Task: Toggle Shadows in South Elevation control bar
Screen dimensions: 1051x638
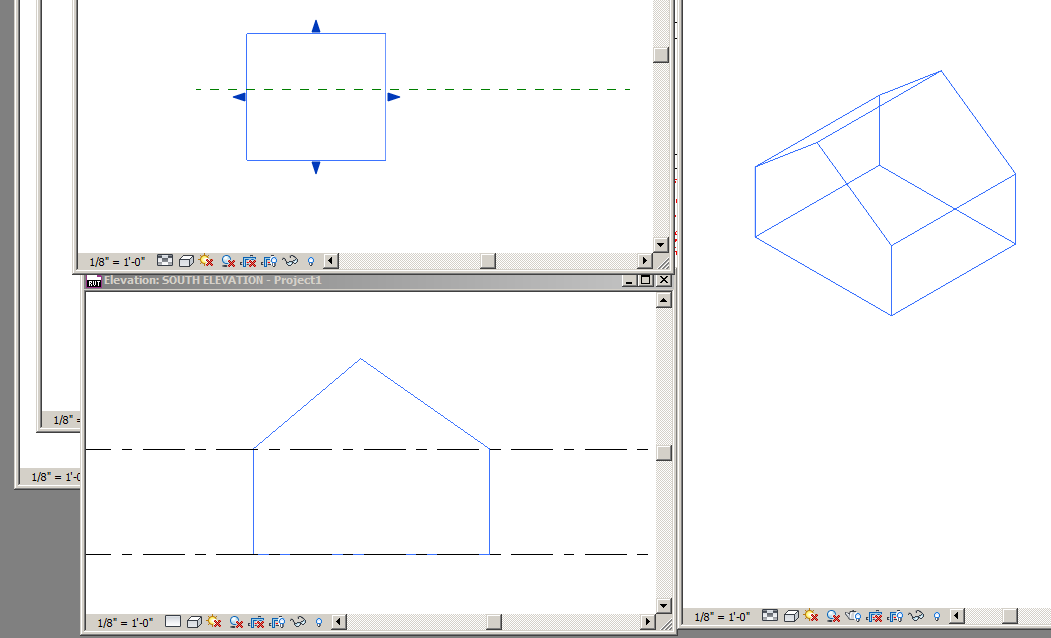Action: pos(236,622)
